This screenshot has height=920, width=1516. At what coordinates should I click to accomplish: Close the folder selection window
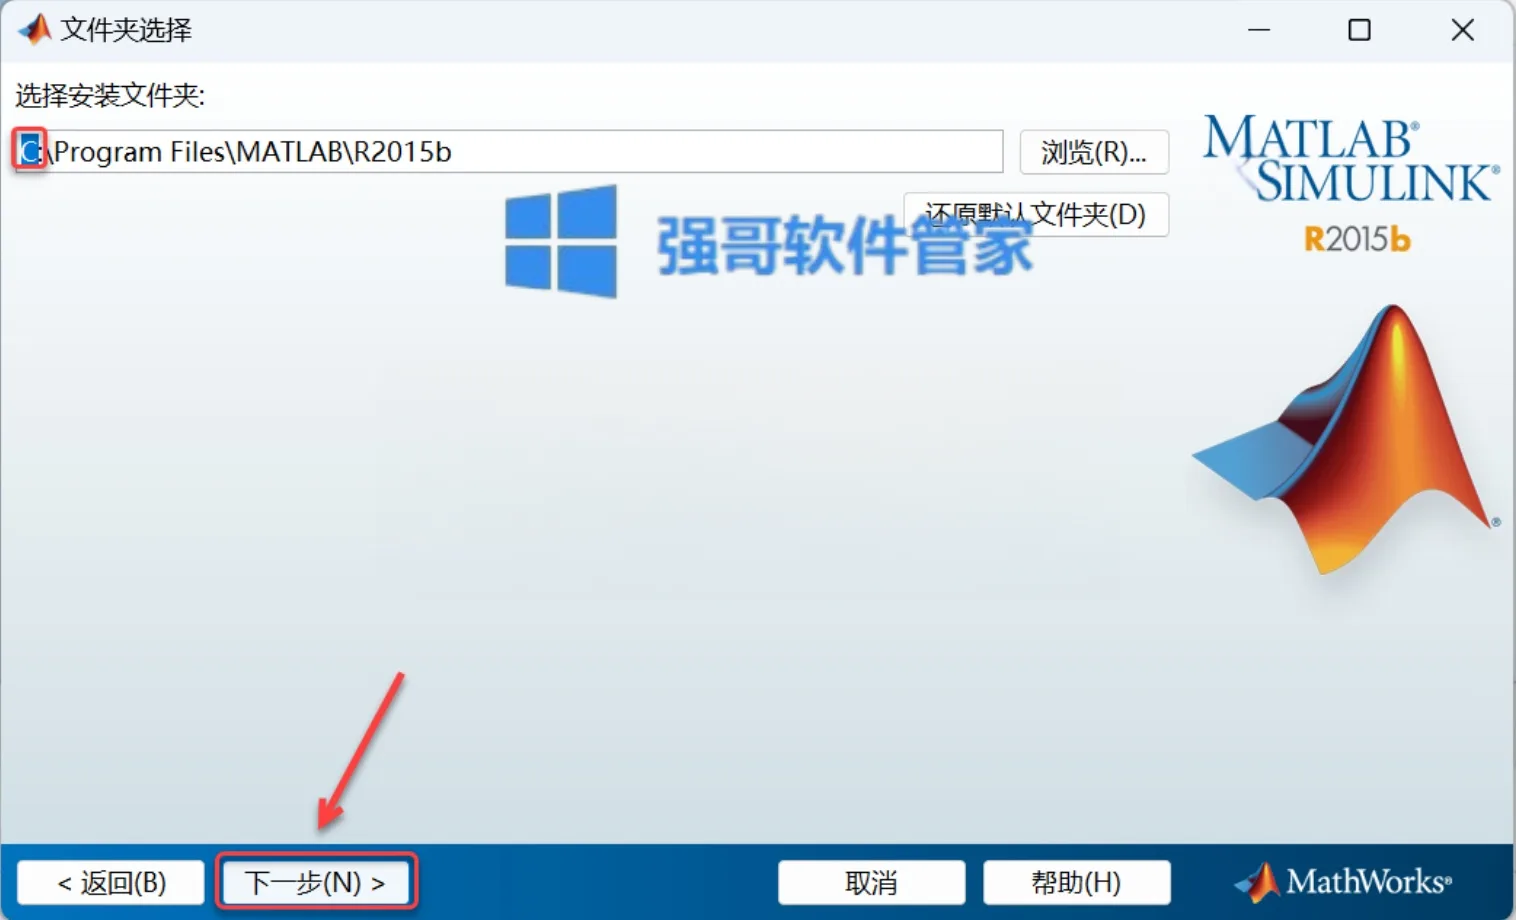[x=1463, y=30]
